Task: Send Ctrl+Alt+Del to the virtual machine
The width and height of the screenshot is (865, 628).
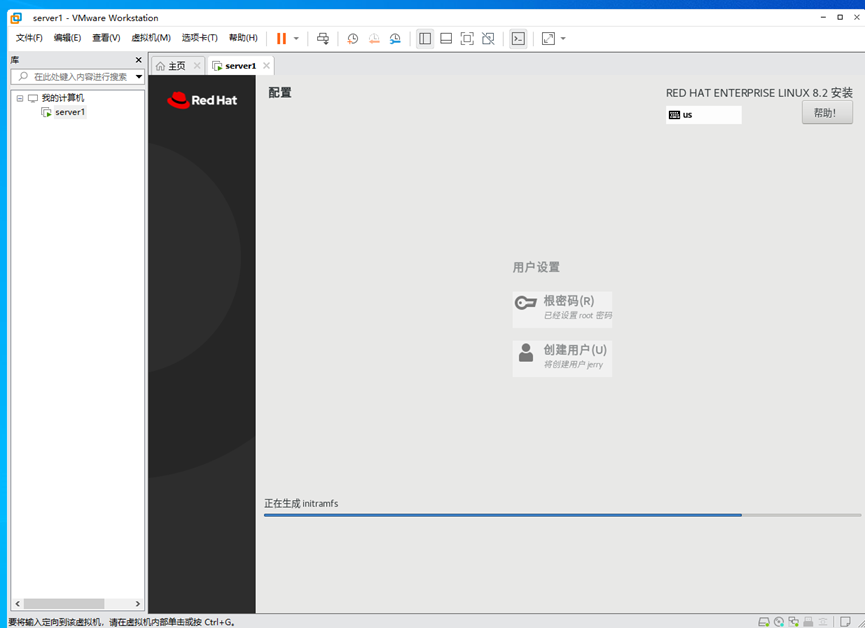Action: [323, 39]
